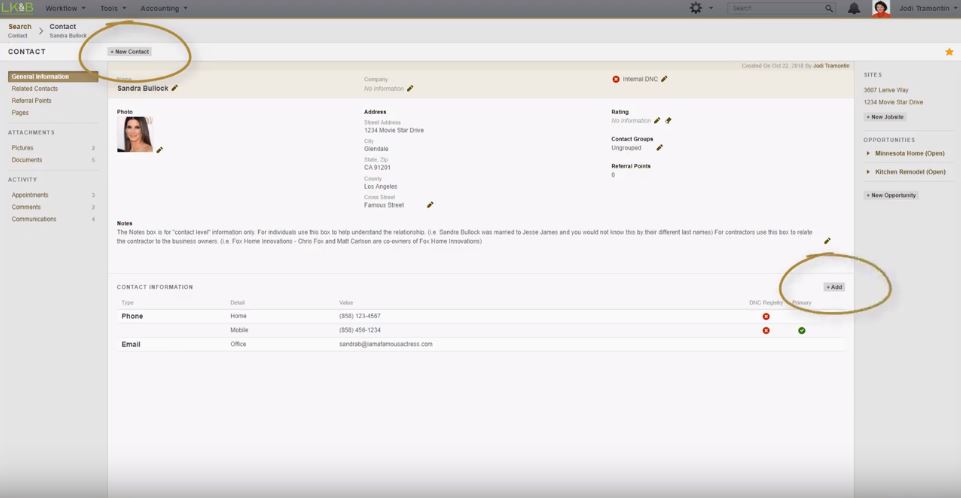Open notifications bell icon

tap(854, 8)
